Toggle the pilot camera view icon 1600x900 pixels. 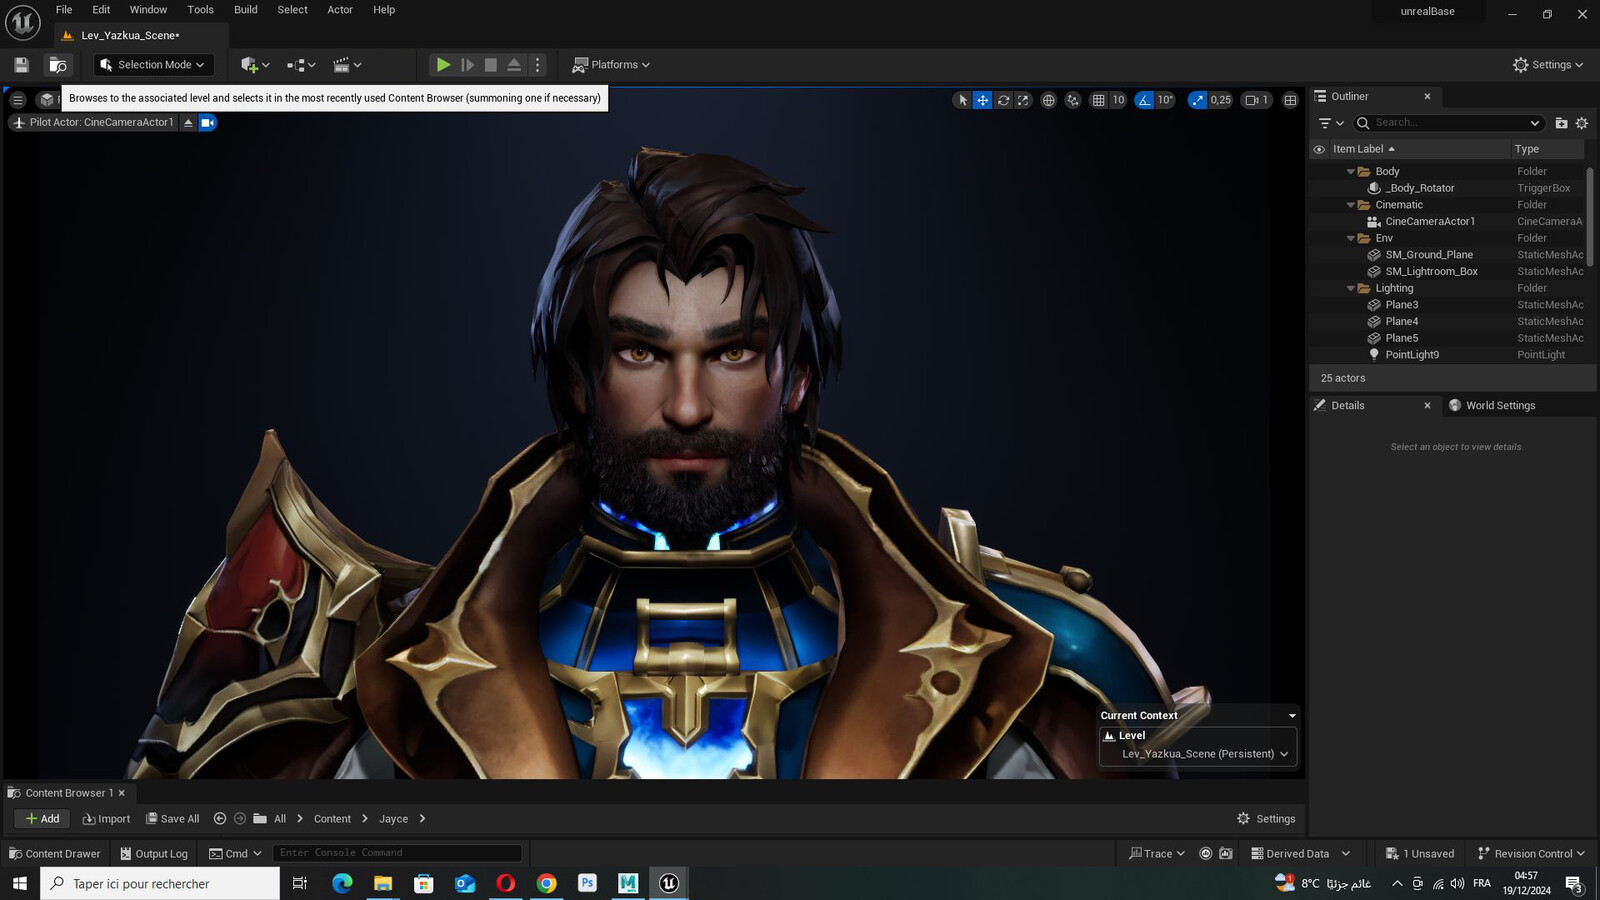(208, 123)
